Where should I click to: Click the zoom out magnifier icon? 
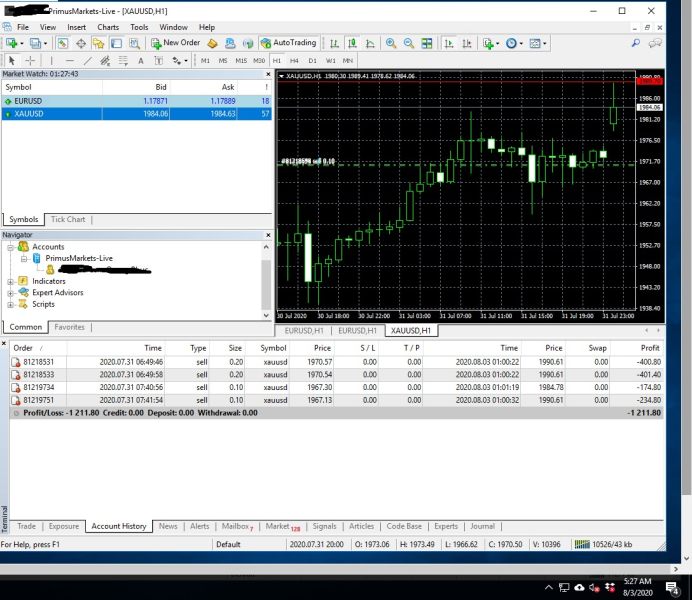[x=408, y=43]
